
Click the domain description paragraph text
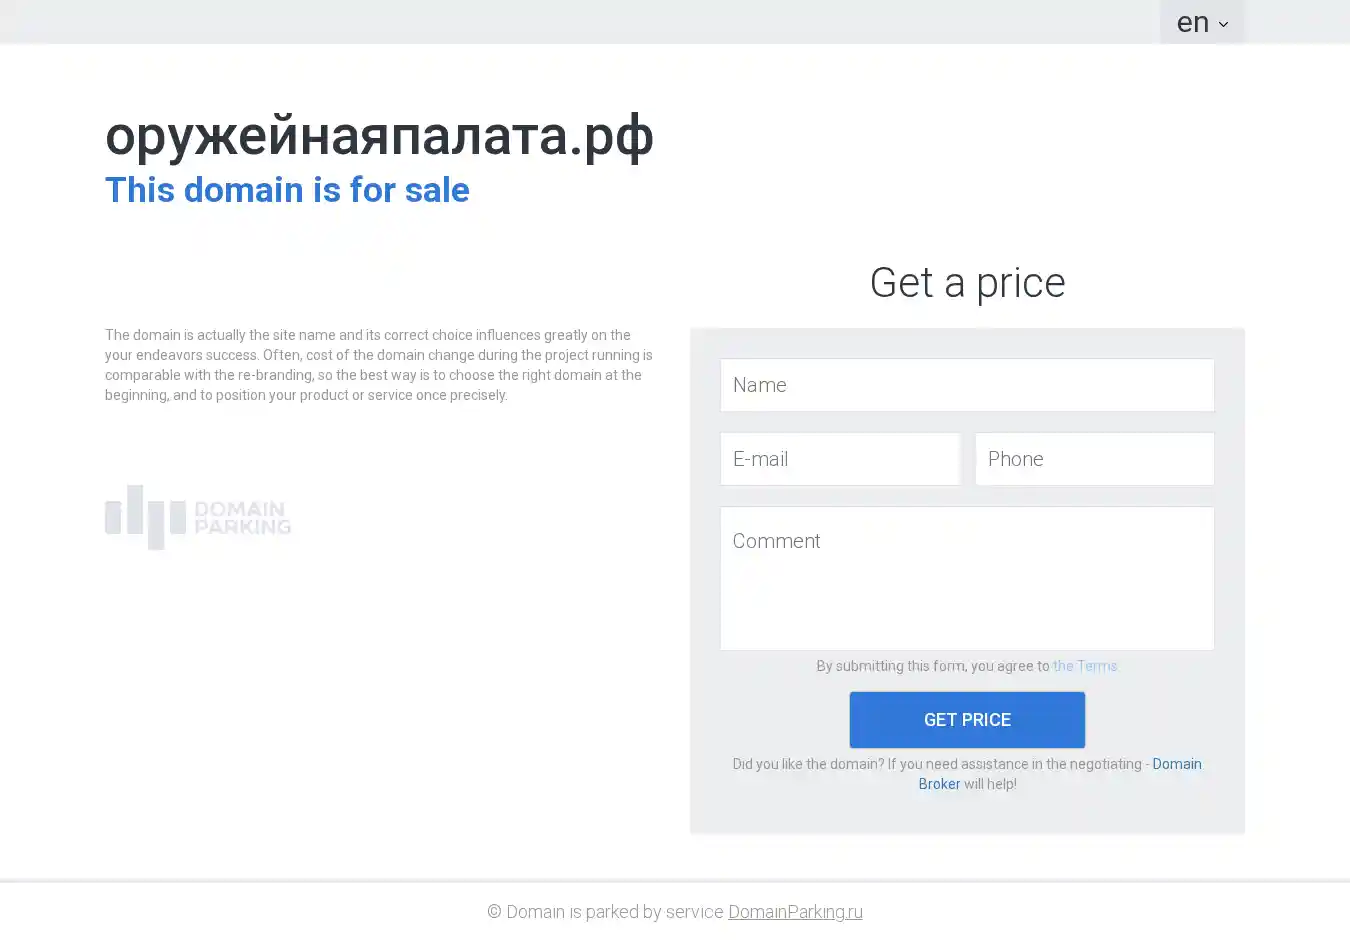379,365
